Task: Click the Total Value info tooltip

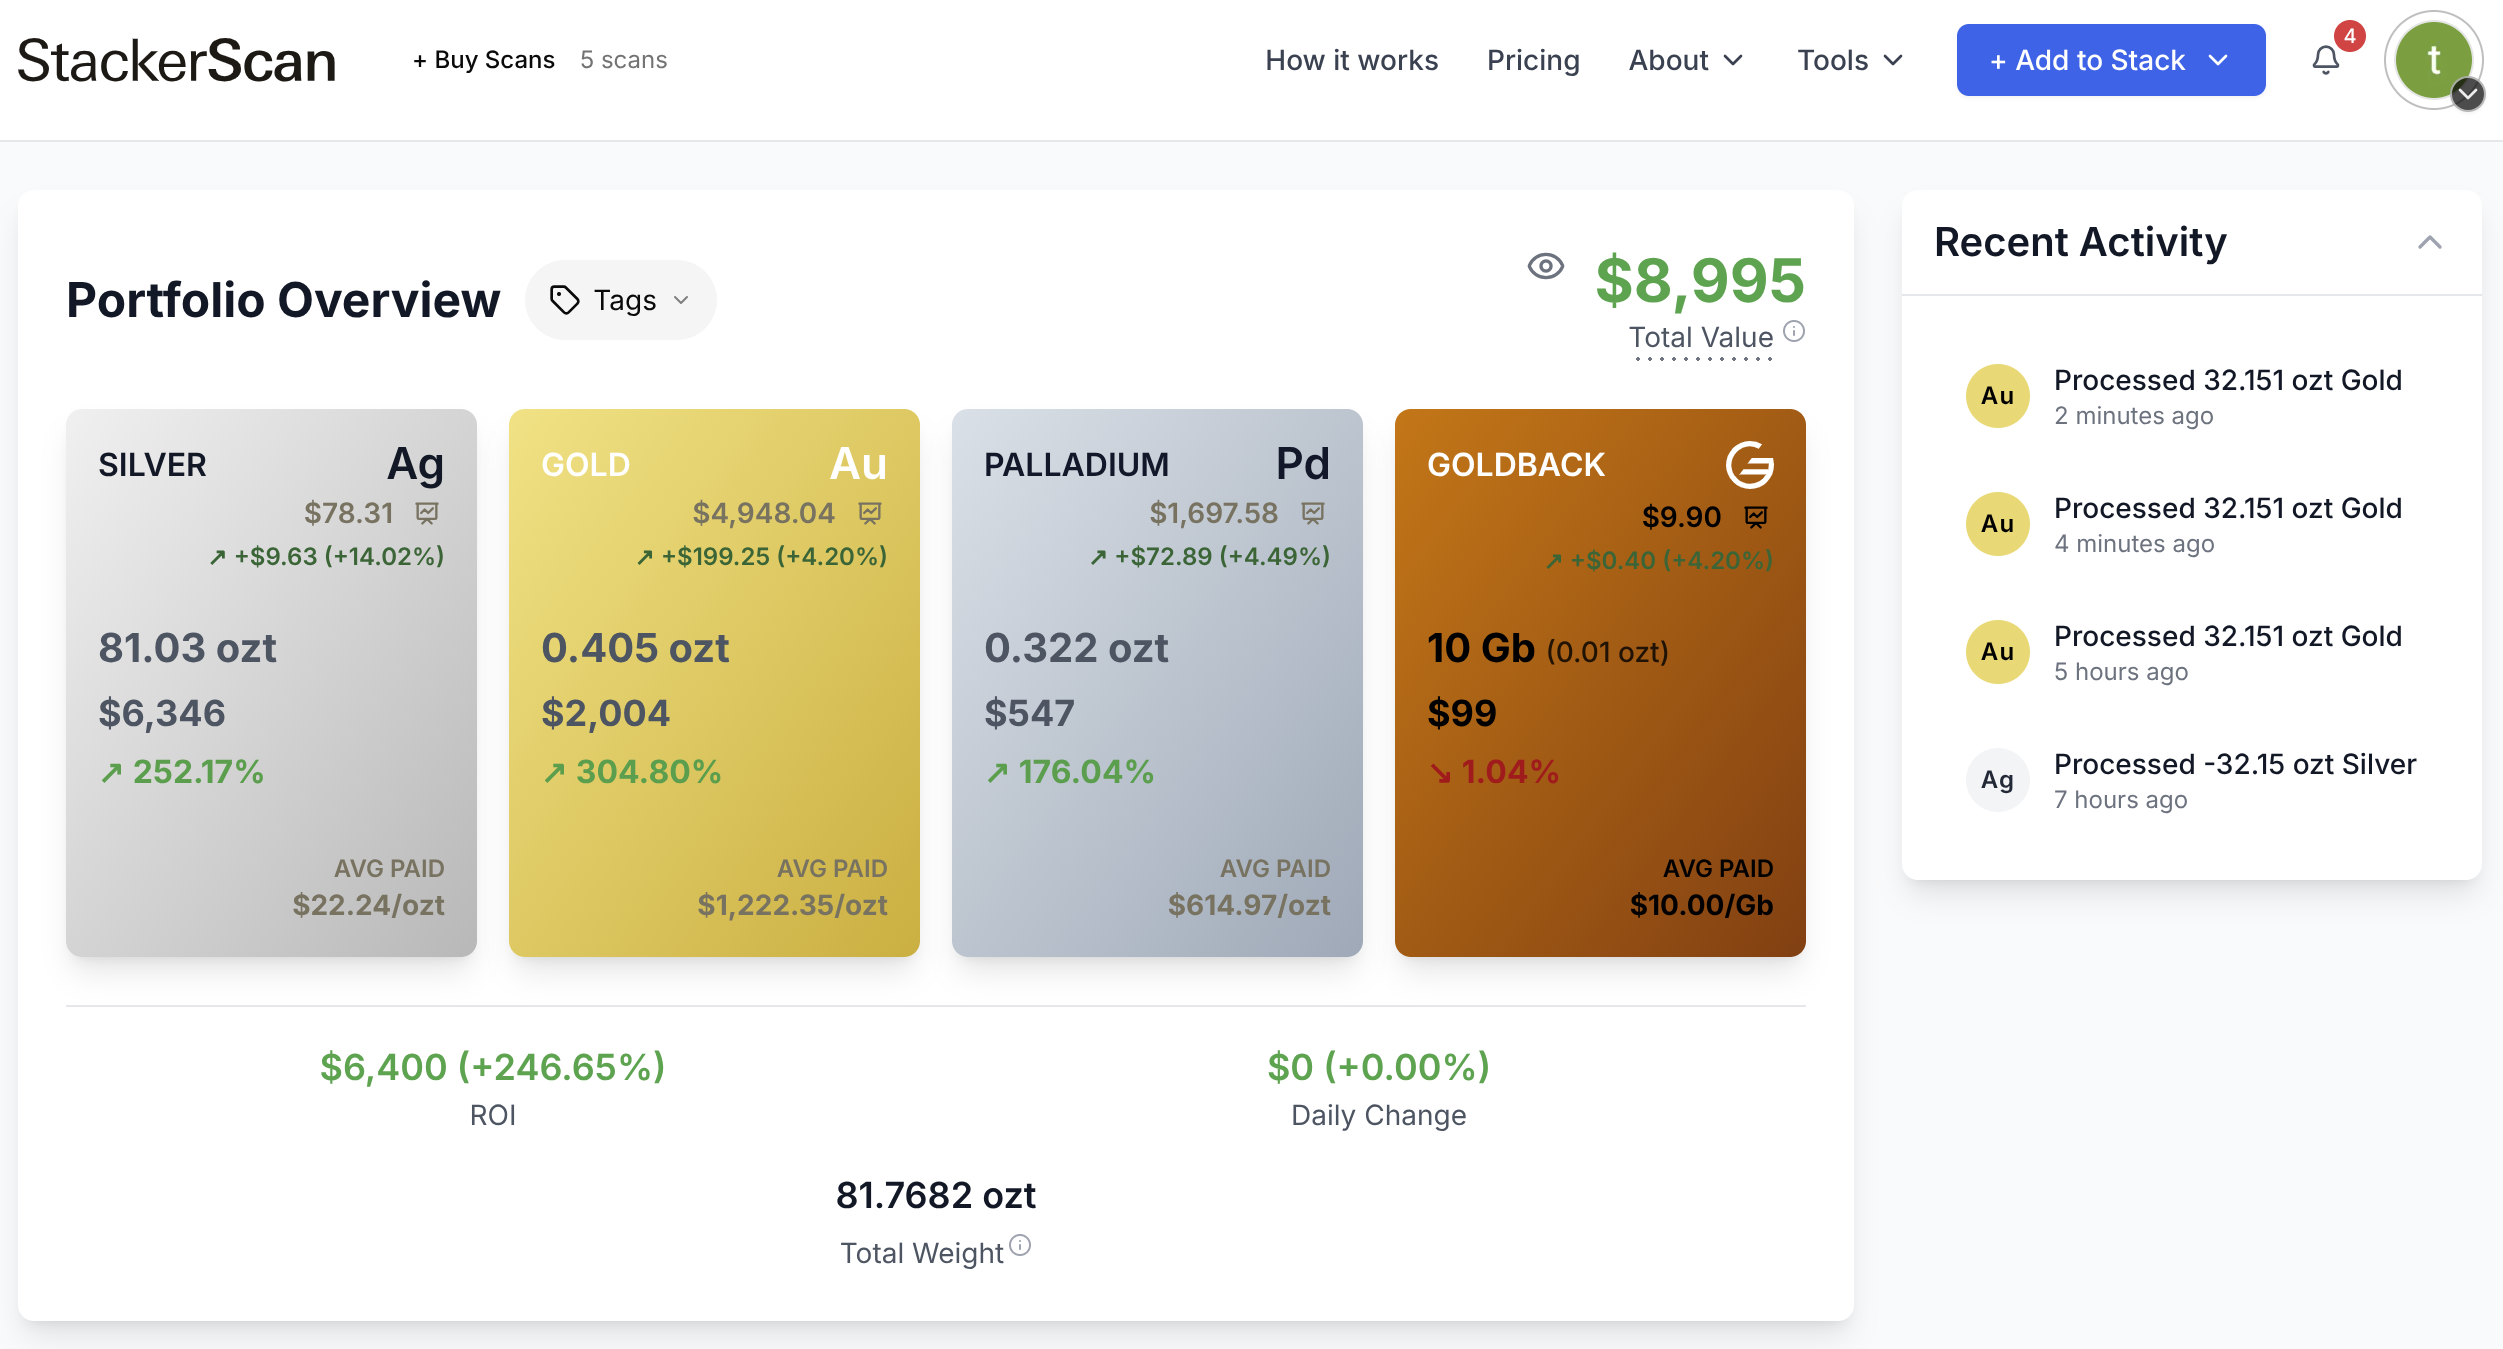Action: click(1793, 330)
